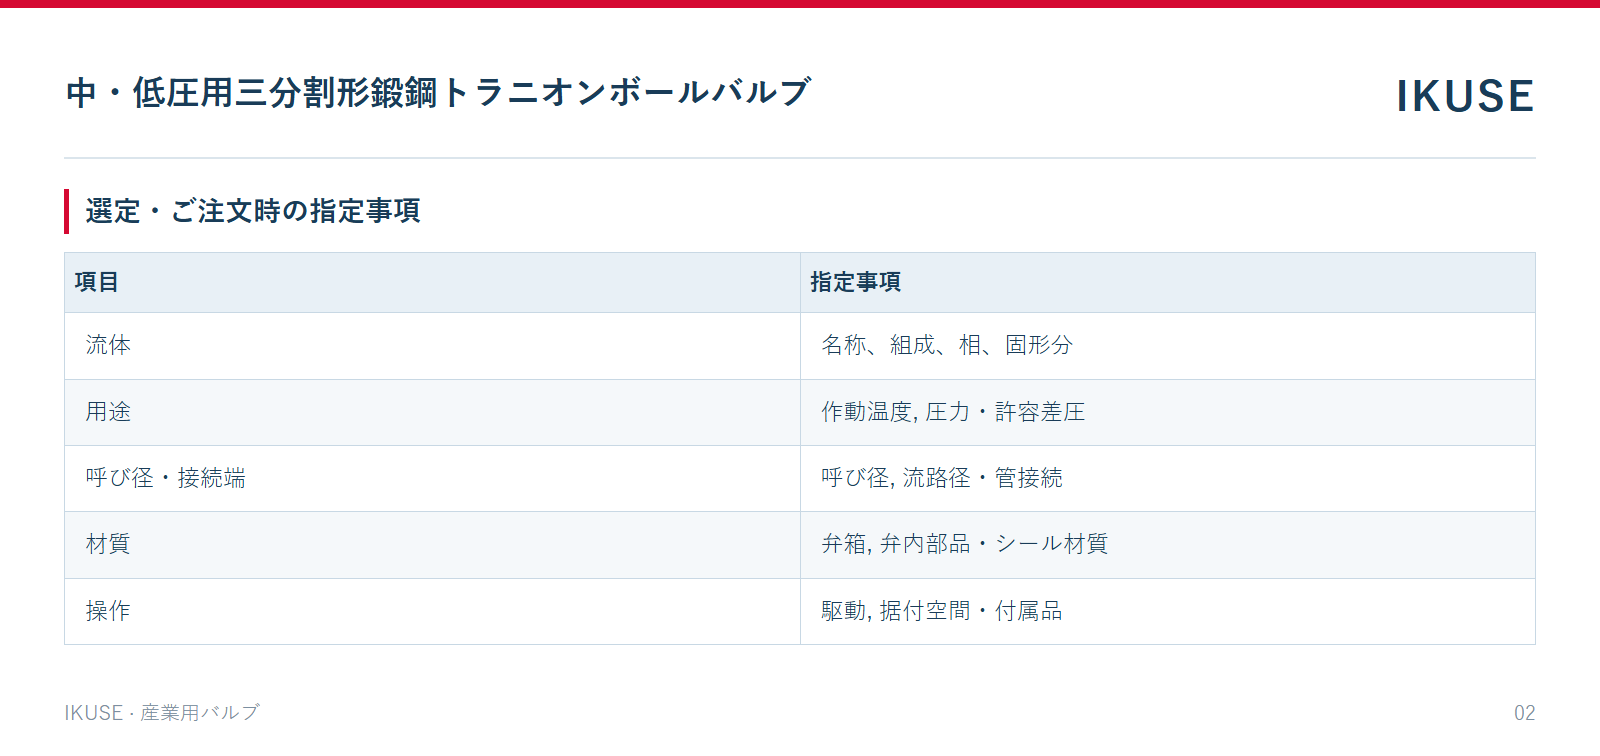Click the divider line under the title

[800, 158]
